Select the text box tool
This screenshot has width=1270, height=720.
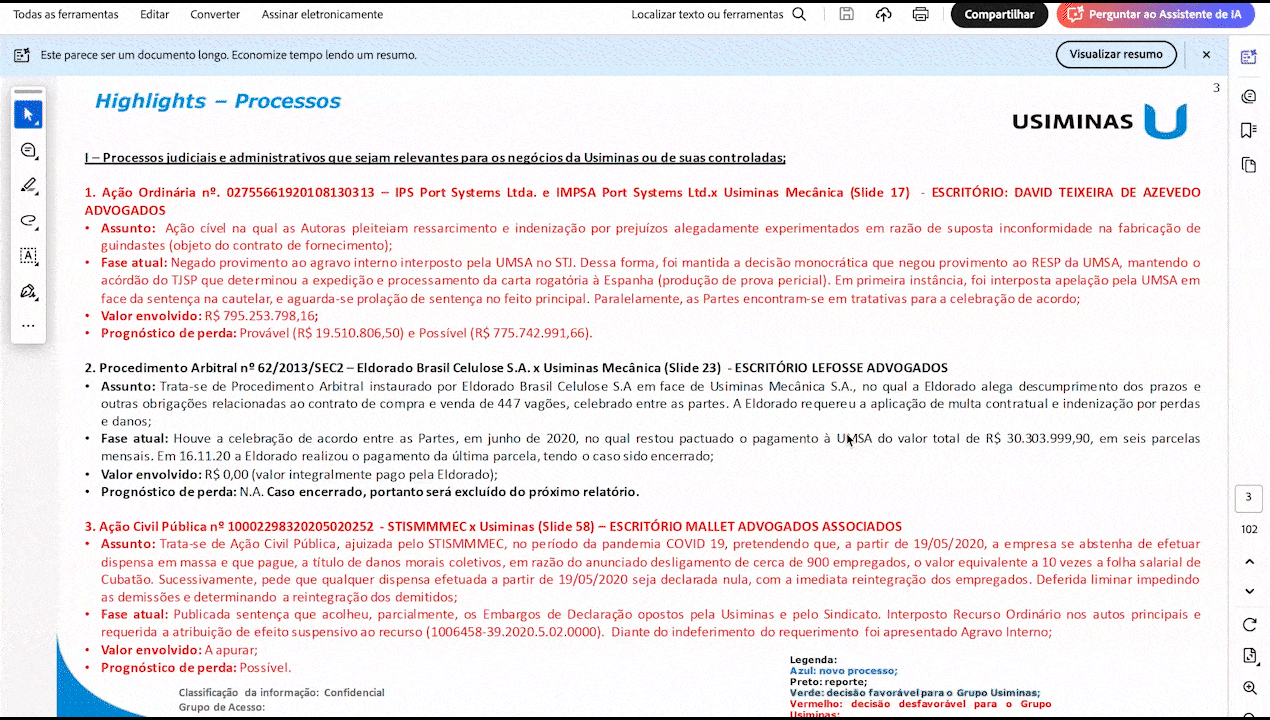(28, 256)
